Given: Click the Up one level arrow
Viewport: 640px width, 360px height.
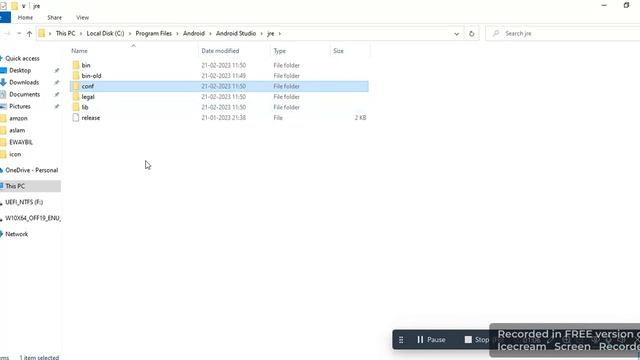Looking at the screenshot, I should coord(29,34).
